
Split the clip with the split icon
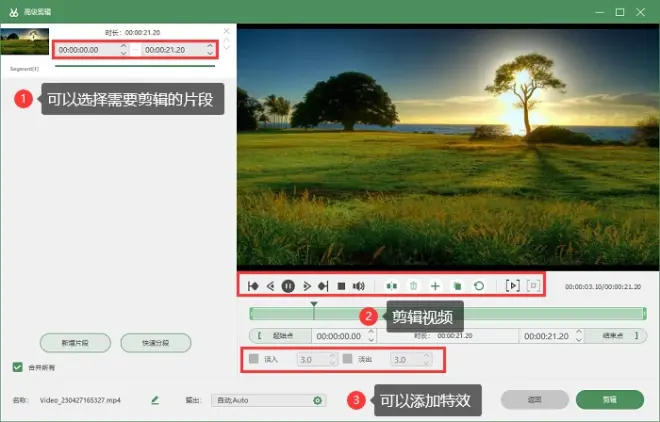(391, 286)
